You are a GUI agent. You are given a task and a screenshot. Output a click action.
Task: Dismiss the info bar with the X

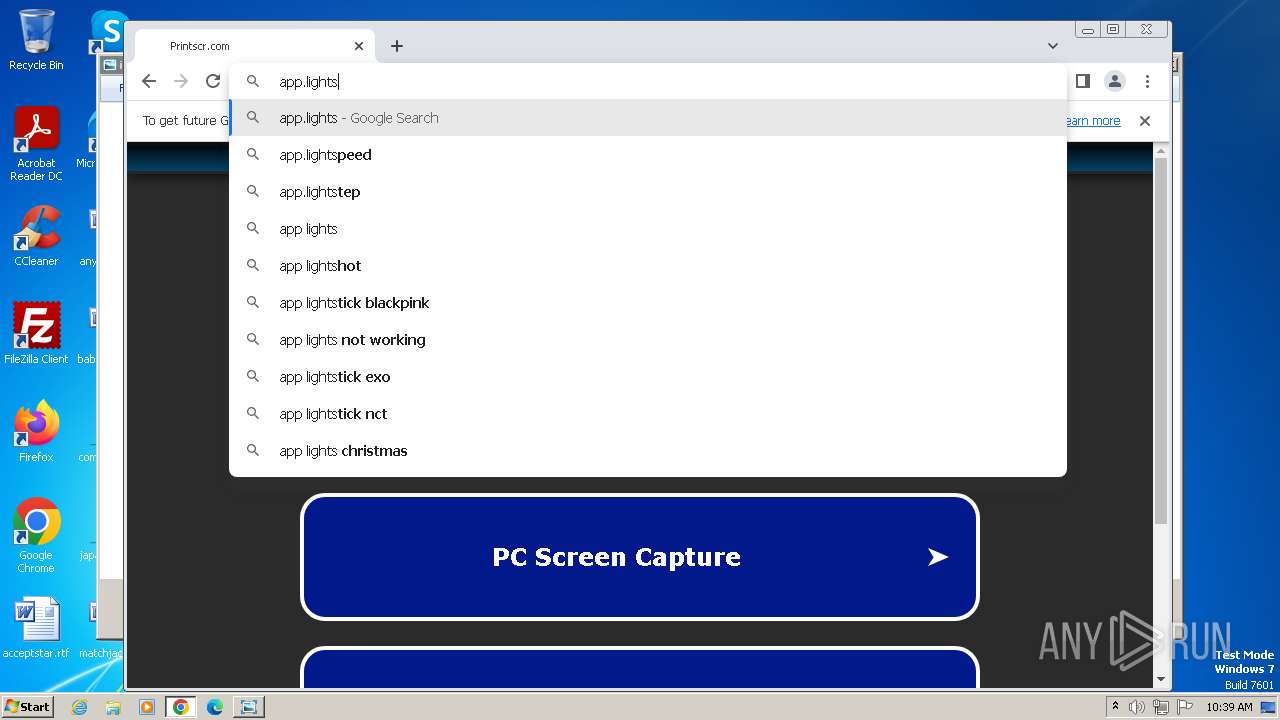point(1145,121)
